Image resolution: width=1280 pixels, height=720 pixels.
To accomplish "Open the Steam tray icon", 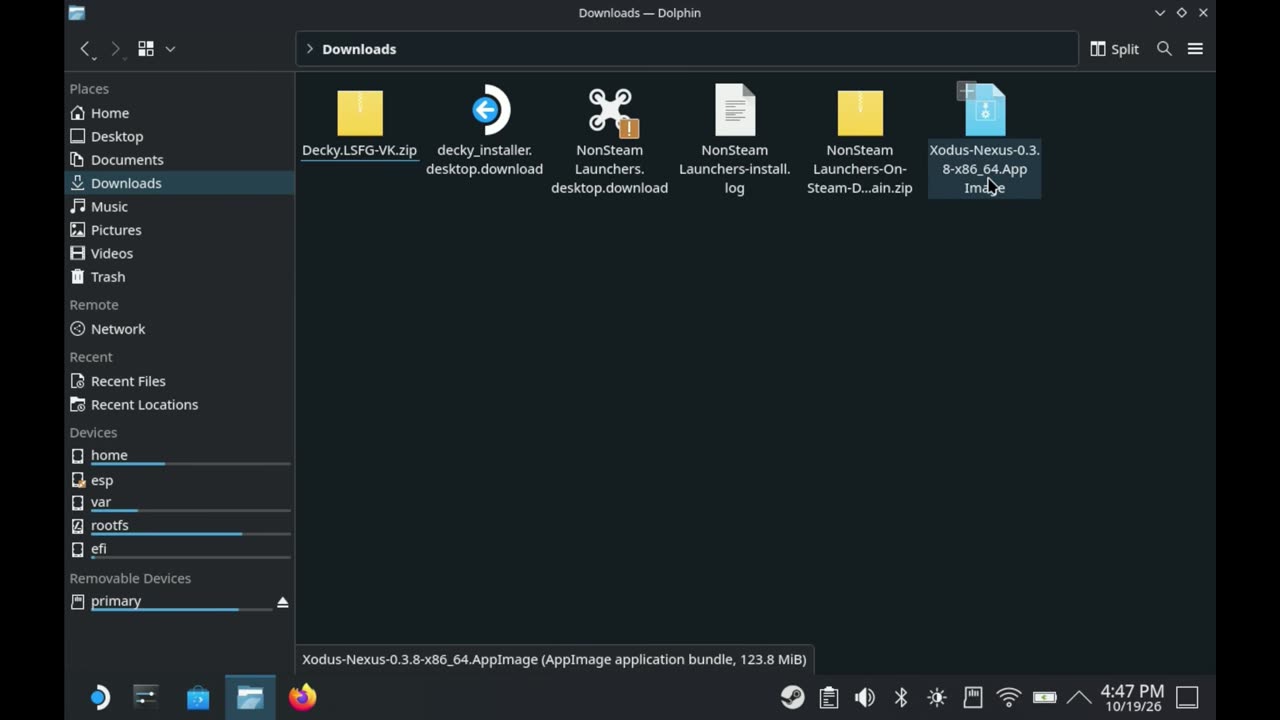I will [793, 697].
